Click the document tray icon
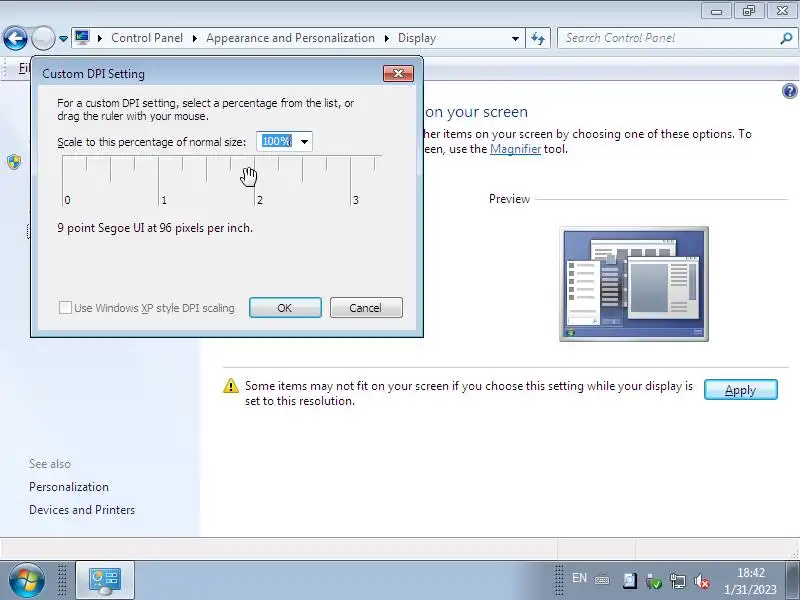The image size is (800, 600). click(x=630, y=581)
